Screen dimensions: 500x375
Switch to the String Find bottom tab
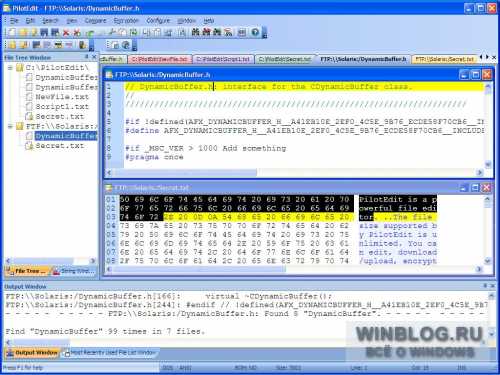click(74, 271)
